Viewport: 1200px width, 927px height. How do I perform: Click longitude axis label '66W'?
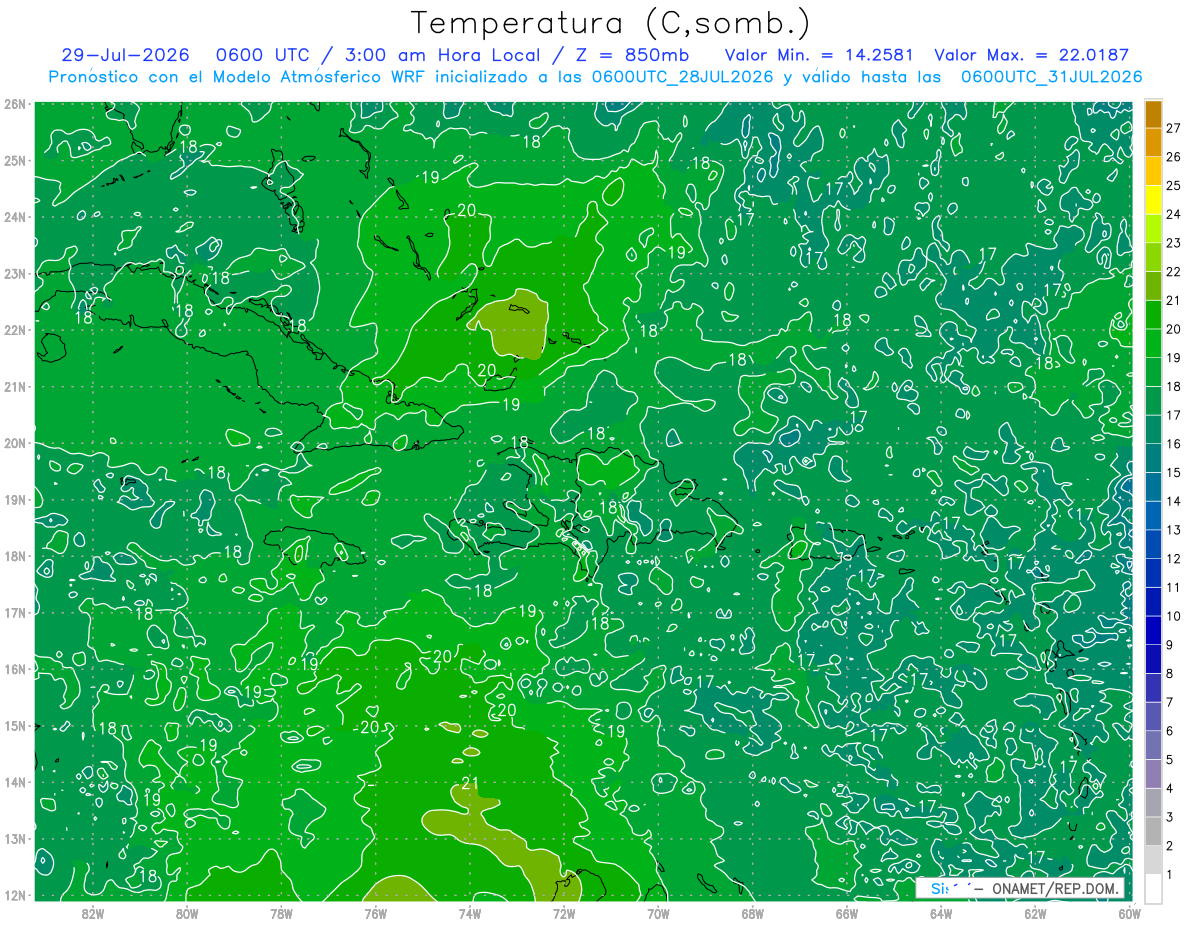tap(846, 913)
